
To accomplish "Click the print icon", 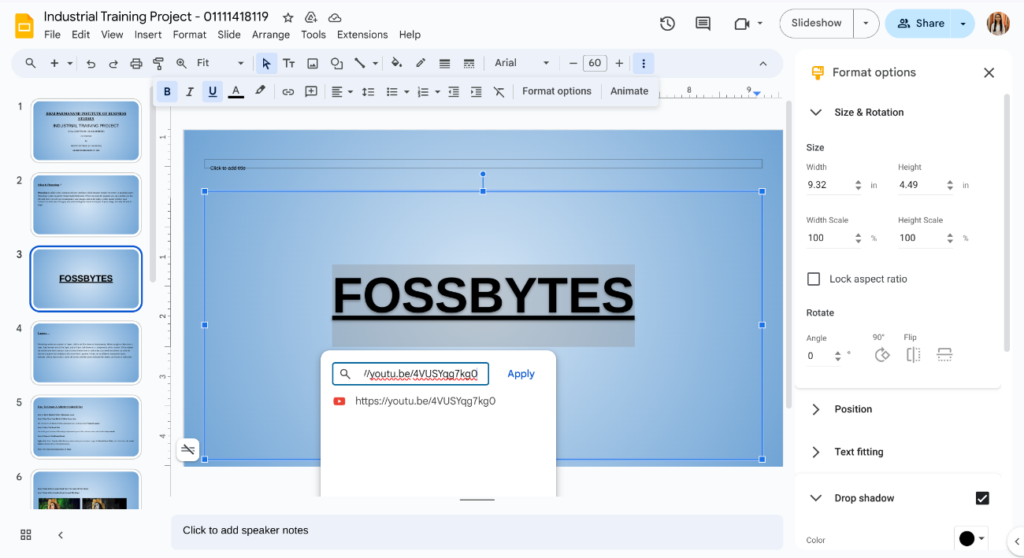I will pyautogui.click(x=136, y=63).
